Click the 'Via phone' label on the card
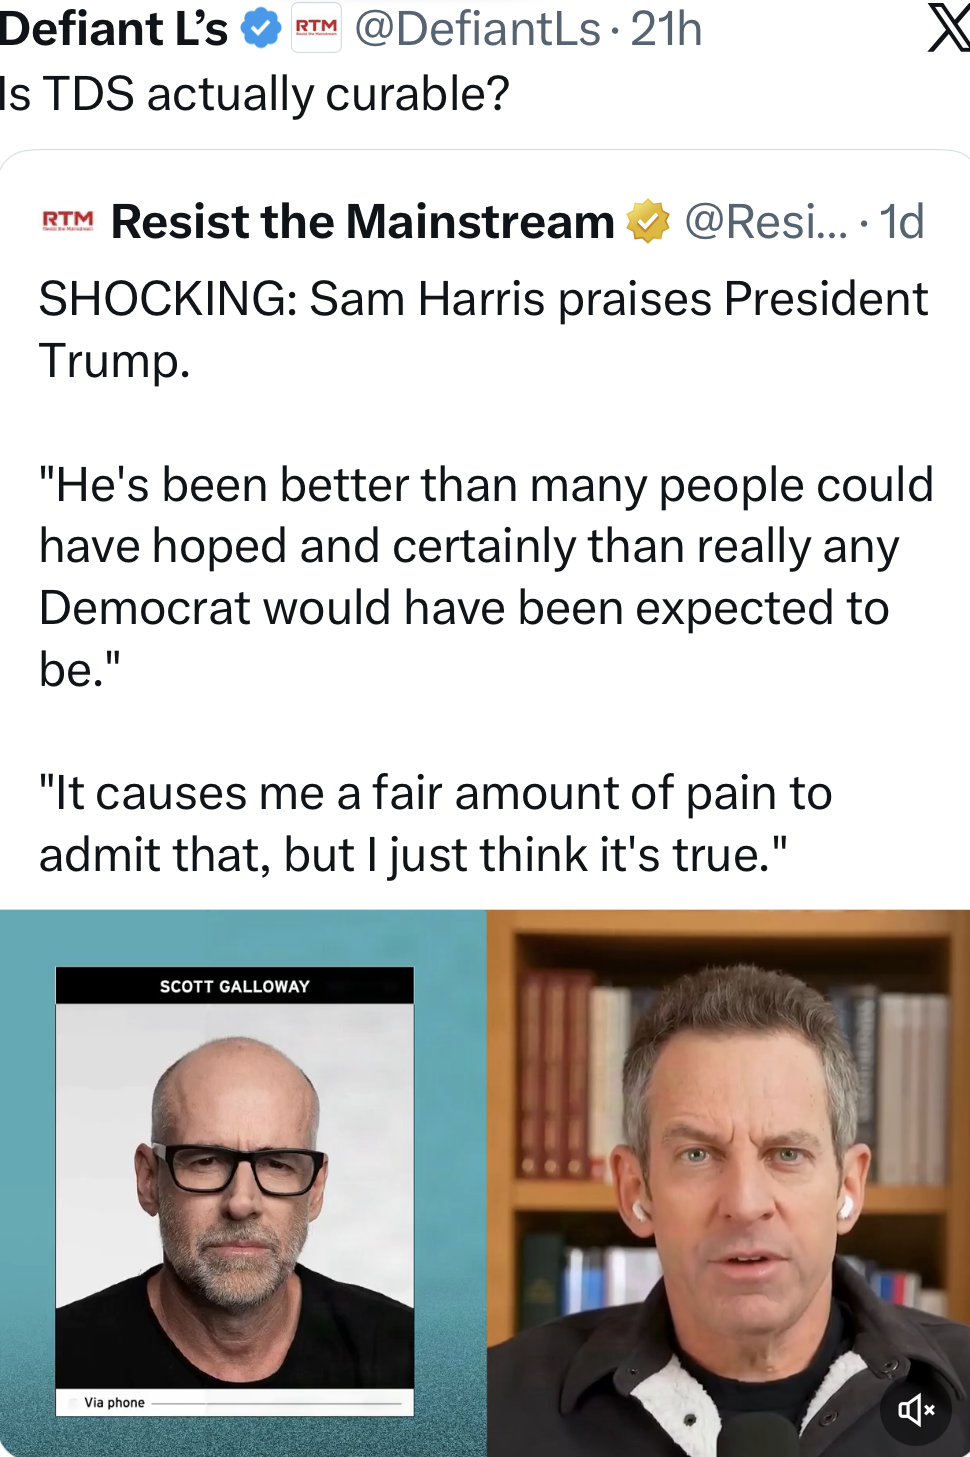 114,1402
